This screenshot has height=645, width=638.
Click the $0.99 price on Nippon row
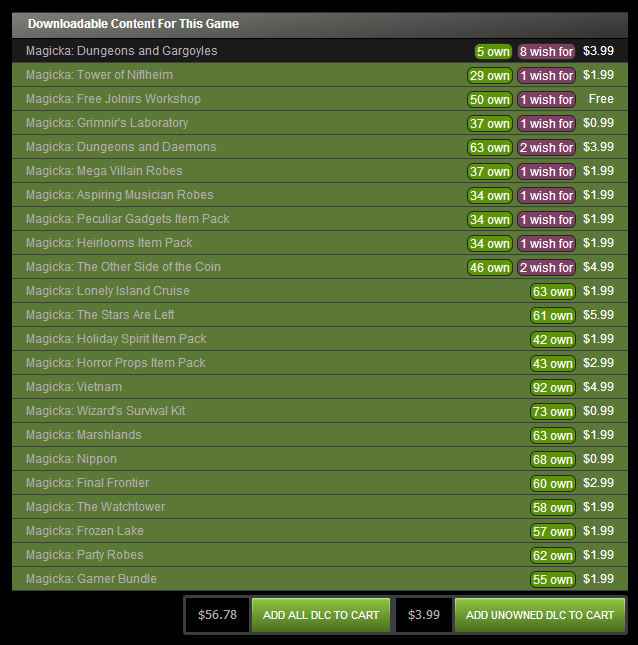click(598, 459)
